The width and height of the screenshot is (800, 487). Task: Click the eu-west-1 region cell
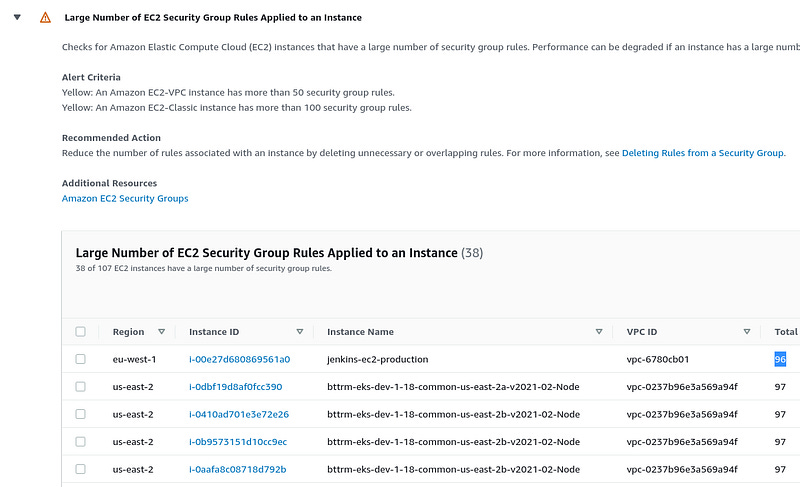[x=134, y=359]
